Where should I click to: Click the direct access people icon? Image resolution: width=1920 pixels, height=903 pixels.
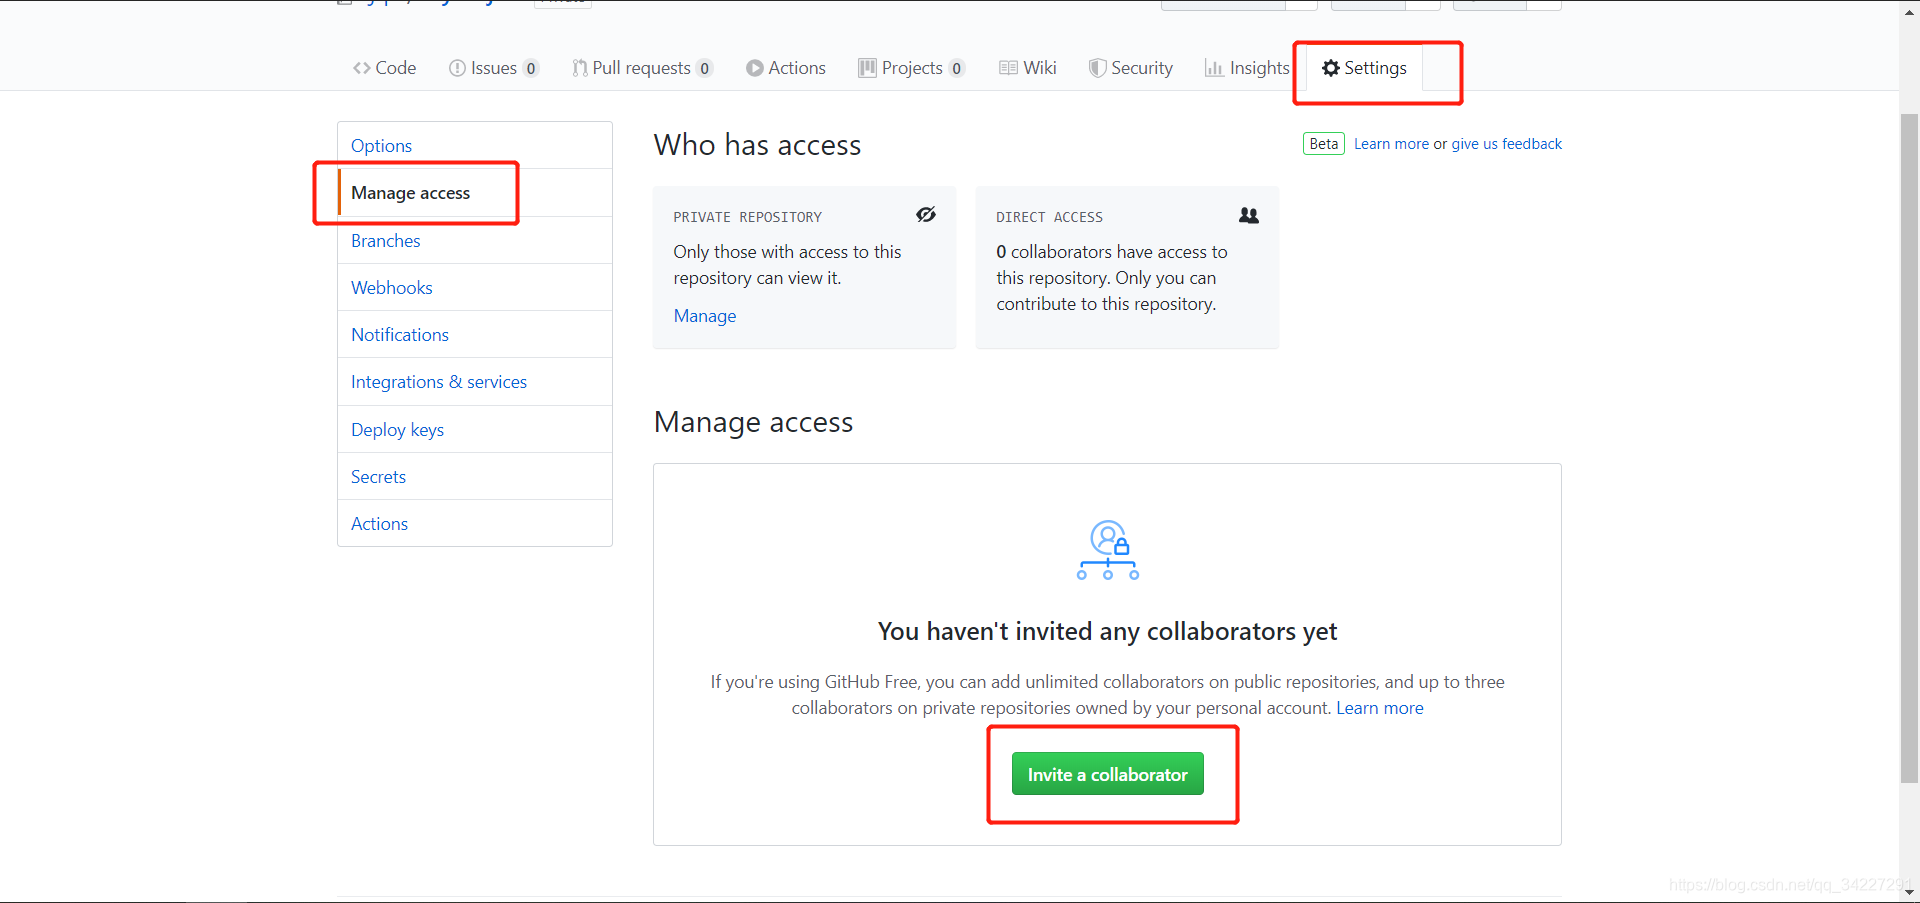[x=1249, y=215]
